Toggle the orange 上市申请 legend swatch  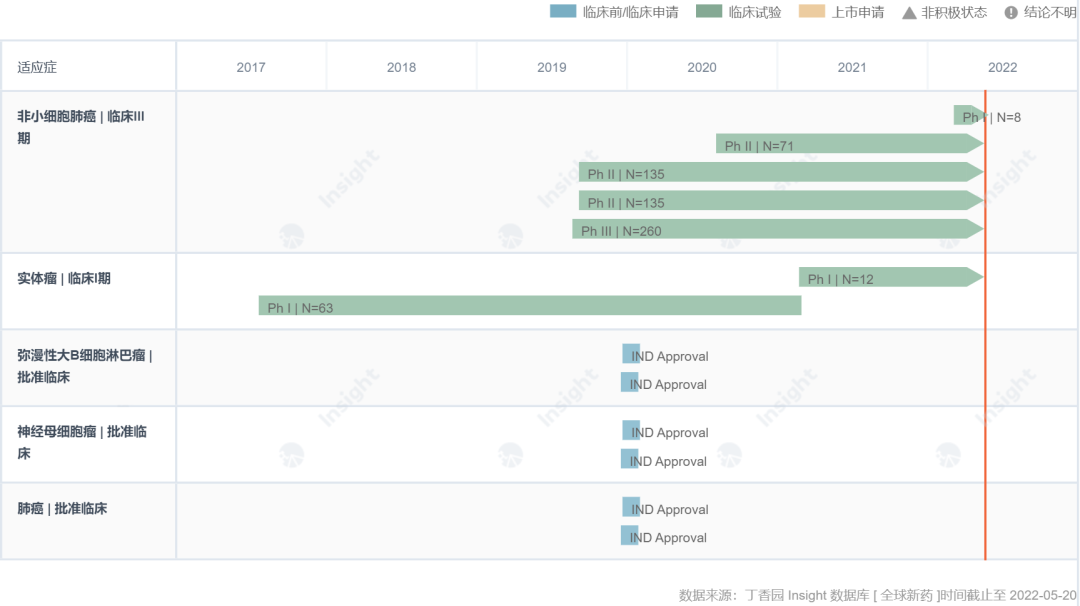click(x=812, y=12)
